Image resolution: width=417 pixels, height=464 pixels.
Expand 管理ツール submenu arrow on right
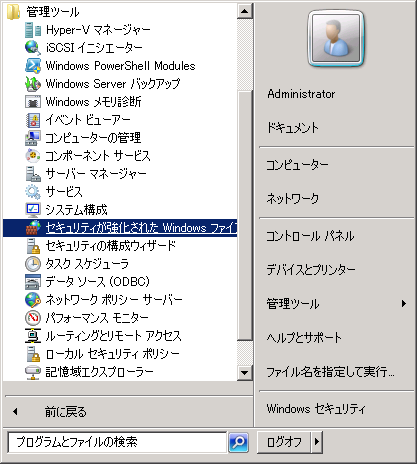tap(404, 303)
